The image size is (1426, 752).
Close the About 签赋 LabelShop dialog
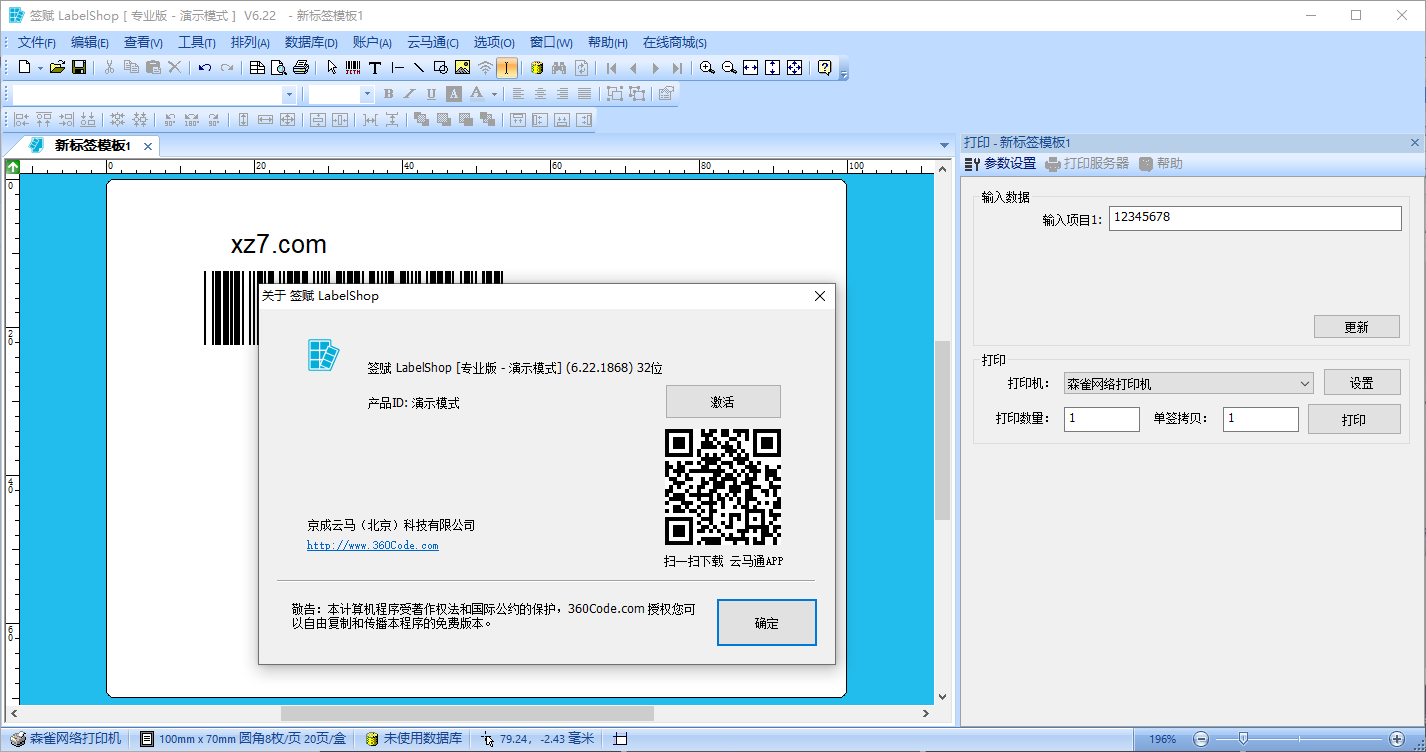point(820,296)
